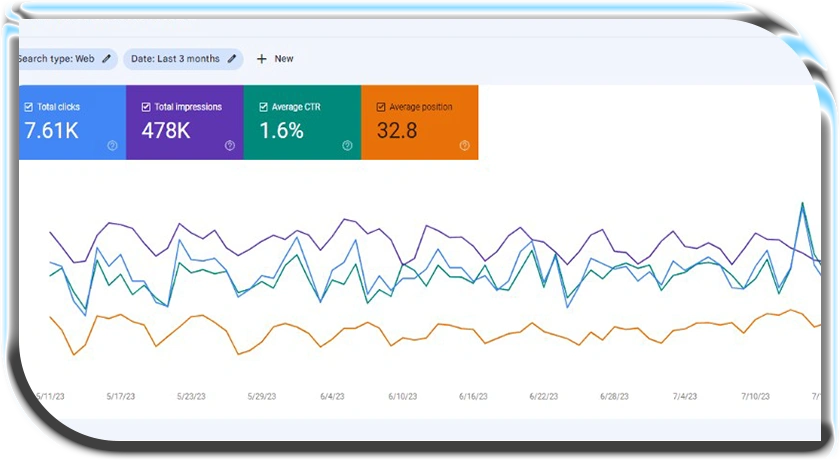Open the help icon on Total impressions card
Viewport: 840px width, 460px height.
coord(229,145)
